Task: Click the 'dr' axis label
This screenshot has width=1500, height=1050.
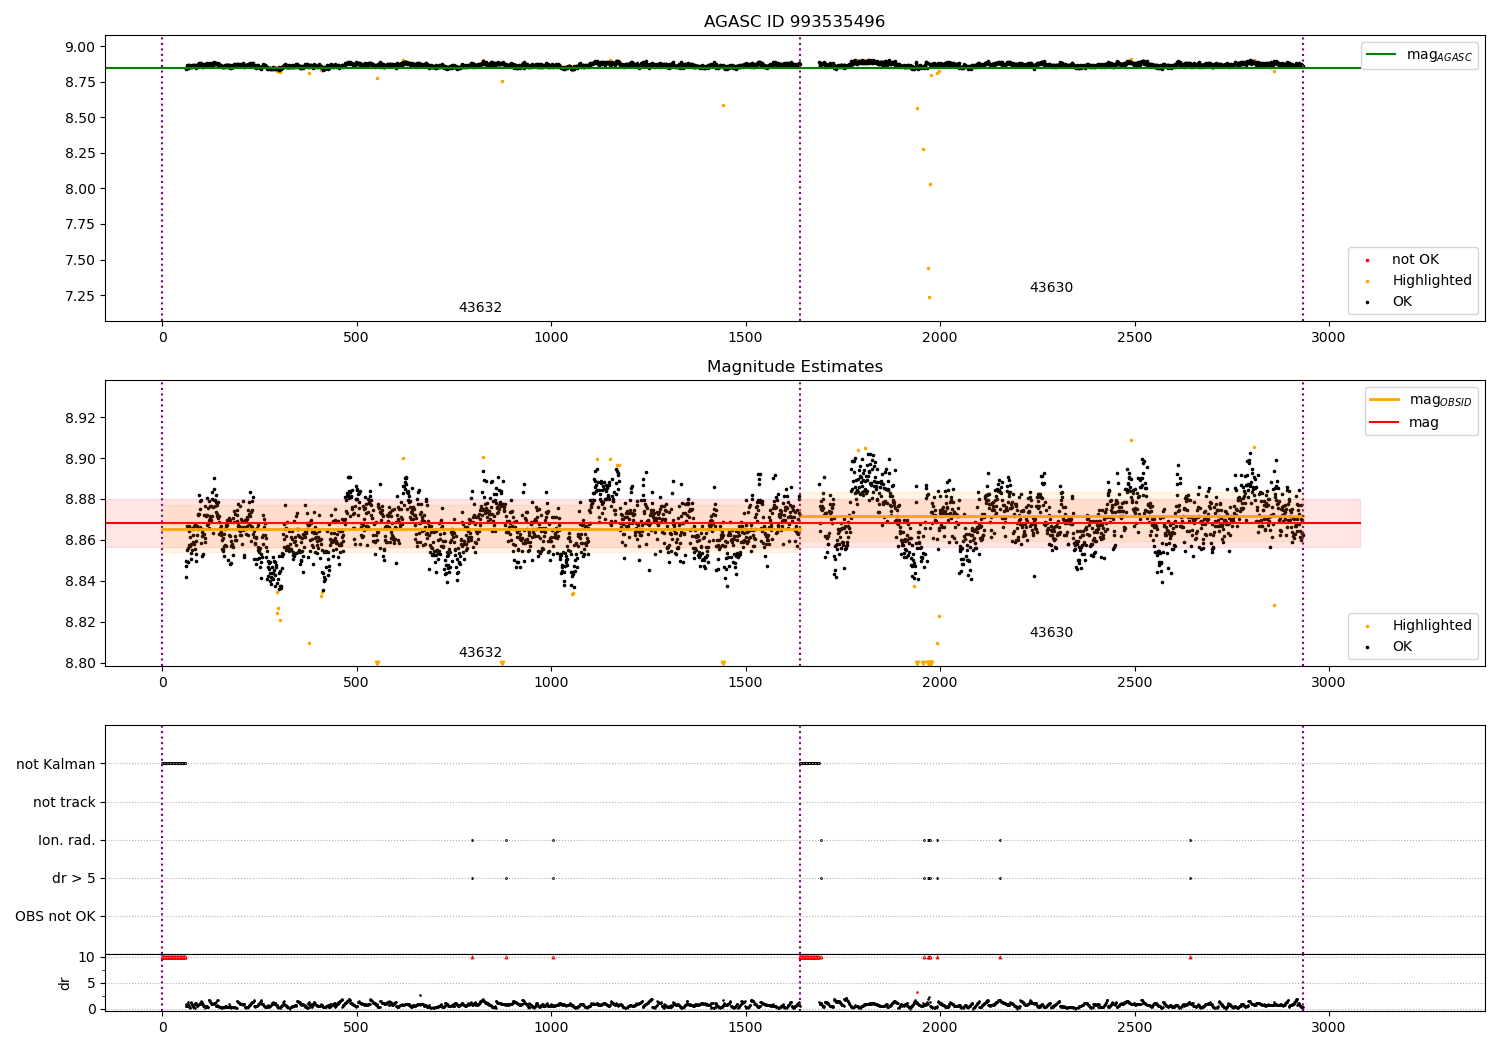Action: pyautogui.click(x=65, y=983)
